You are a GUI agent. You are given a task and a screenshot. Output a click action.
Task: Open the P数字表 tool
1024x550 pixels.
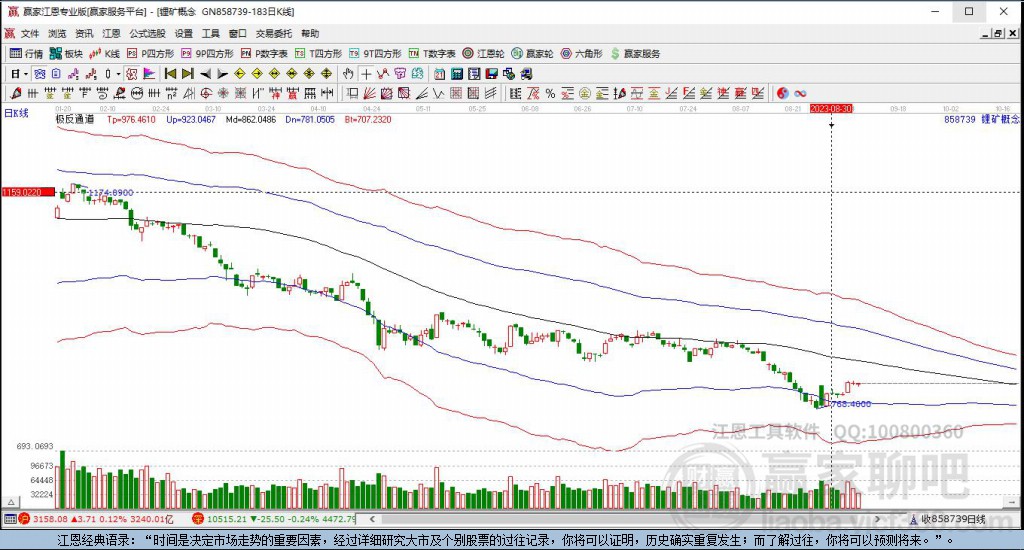(264, 54)
